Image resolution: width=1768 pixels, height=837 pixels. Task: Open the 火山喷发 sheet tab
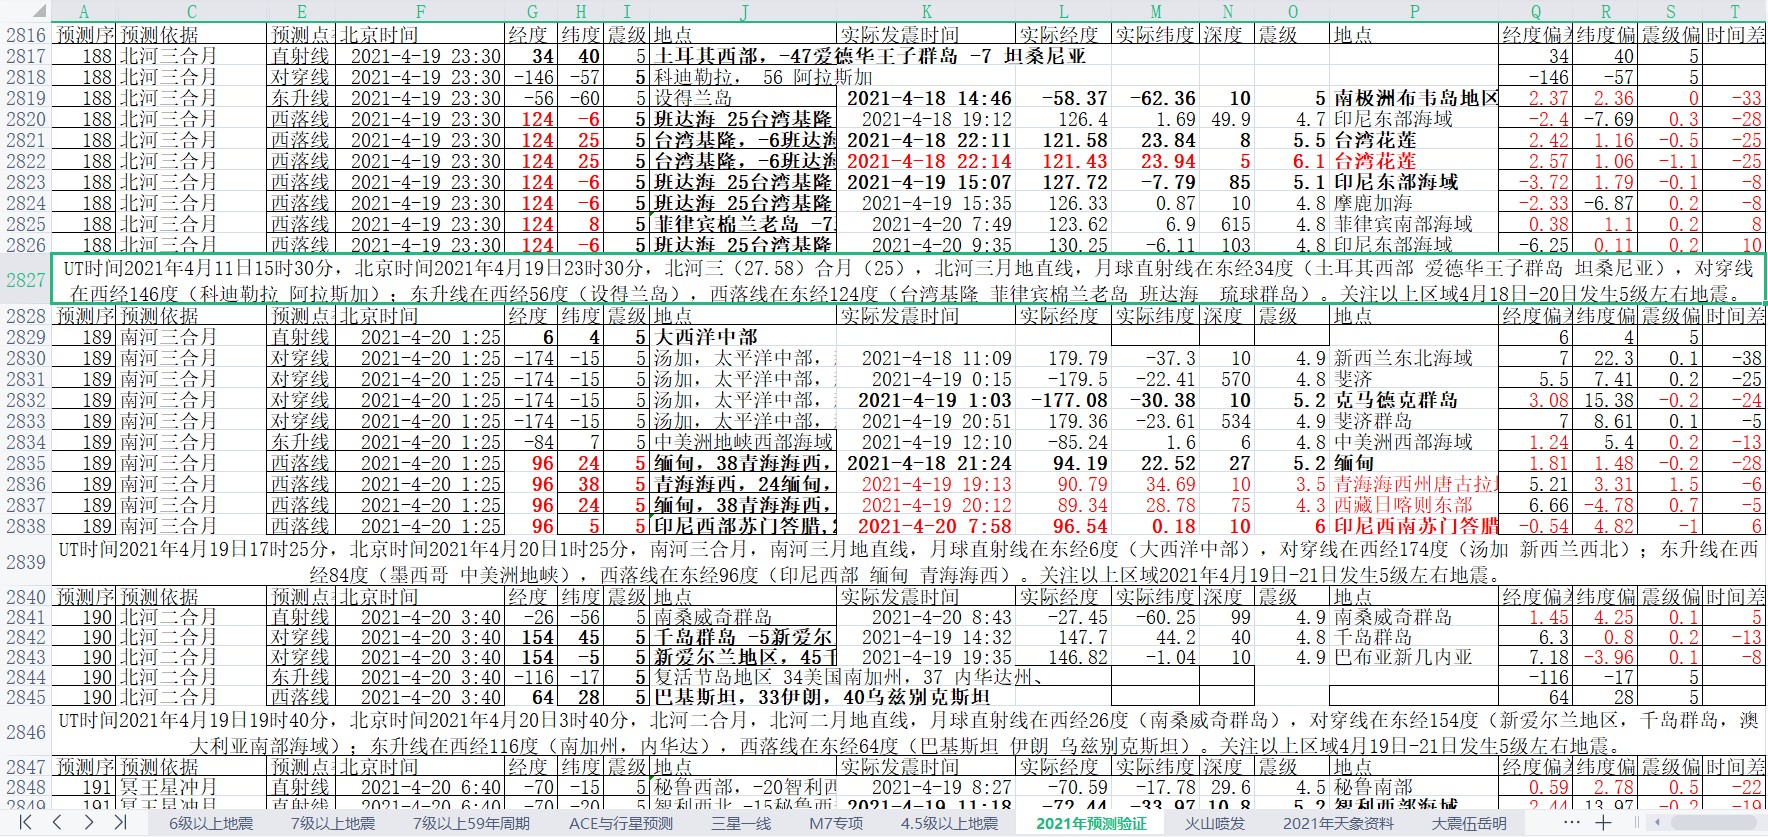pos(1215,824)
